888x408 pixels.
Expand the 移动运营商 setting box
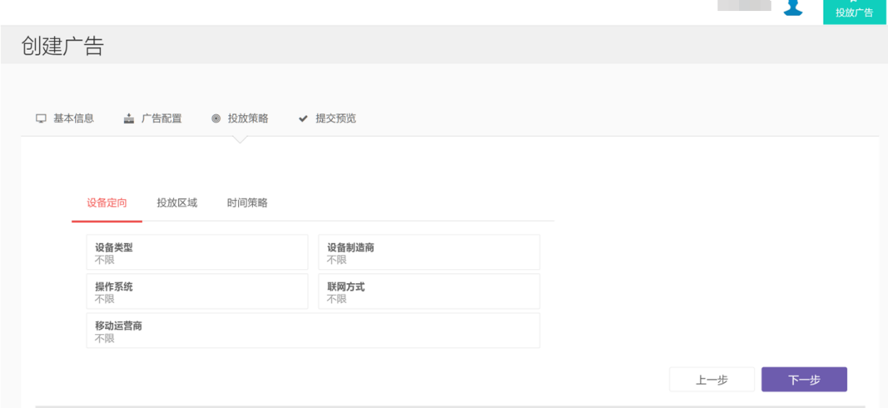313,330
